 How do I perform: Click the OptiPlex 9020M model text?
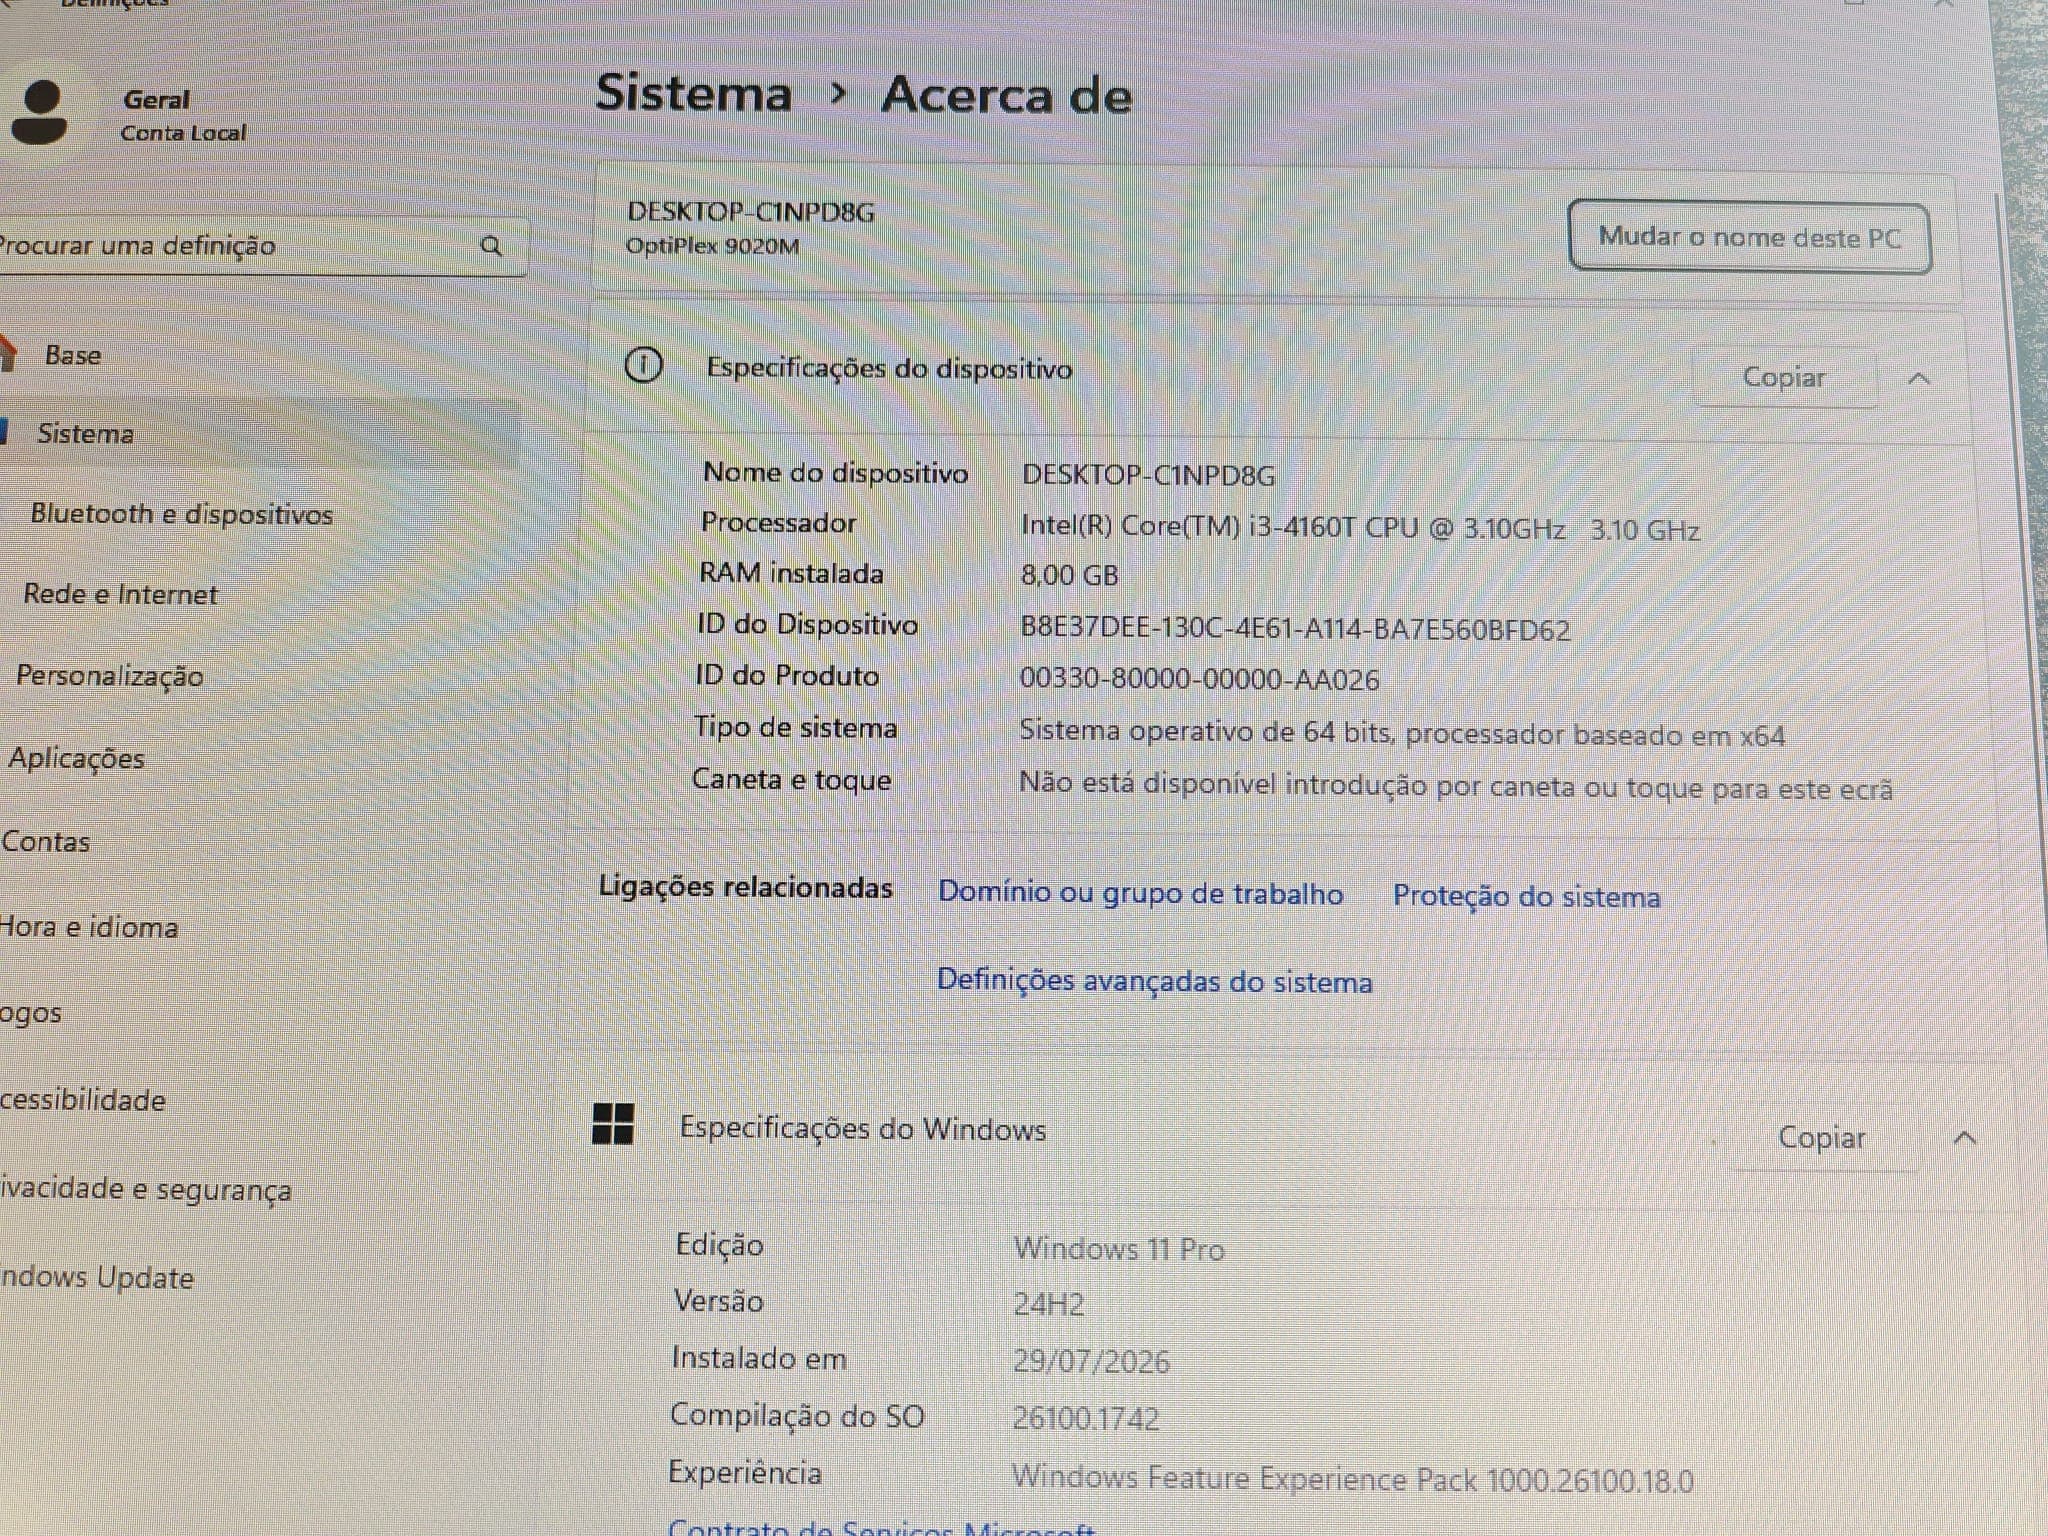[x=713, y=246]
